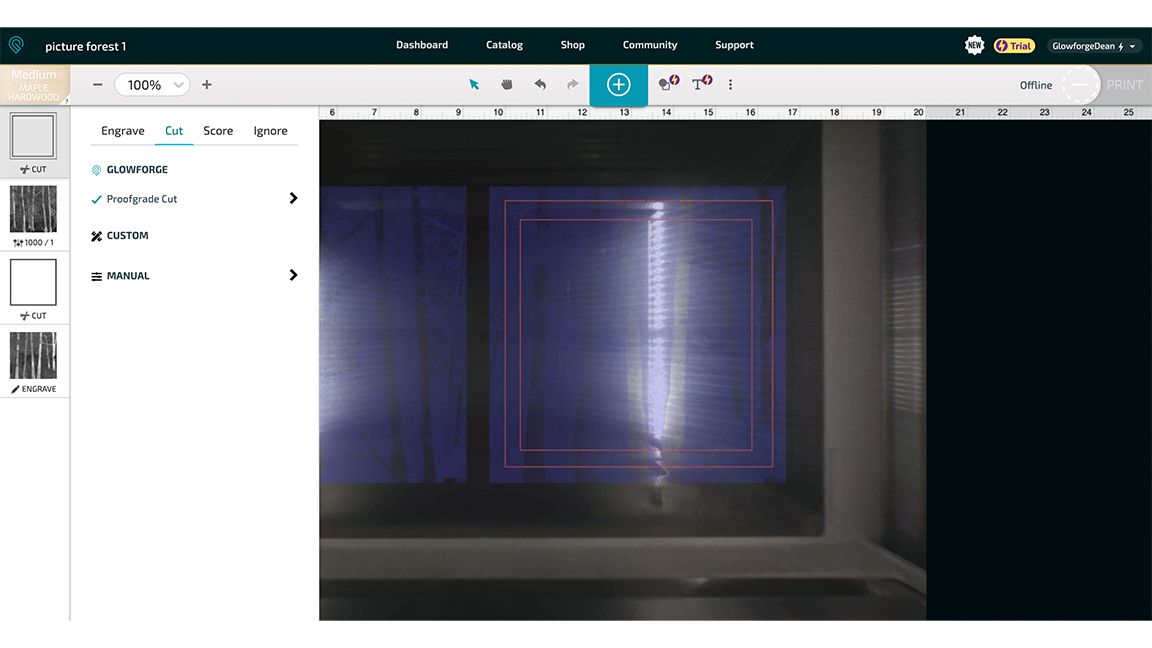Expand the Manual settings chevron

pos(293,275)
